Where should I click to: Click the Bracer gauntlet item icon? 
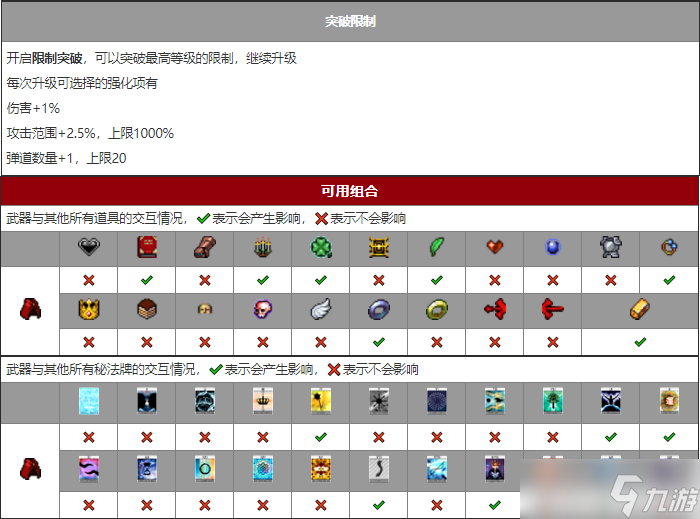pos(205,247)
